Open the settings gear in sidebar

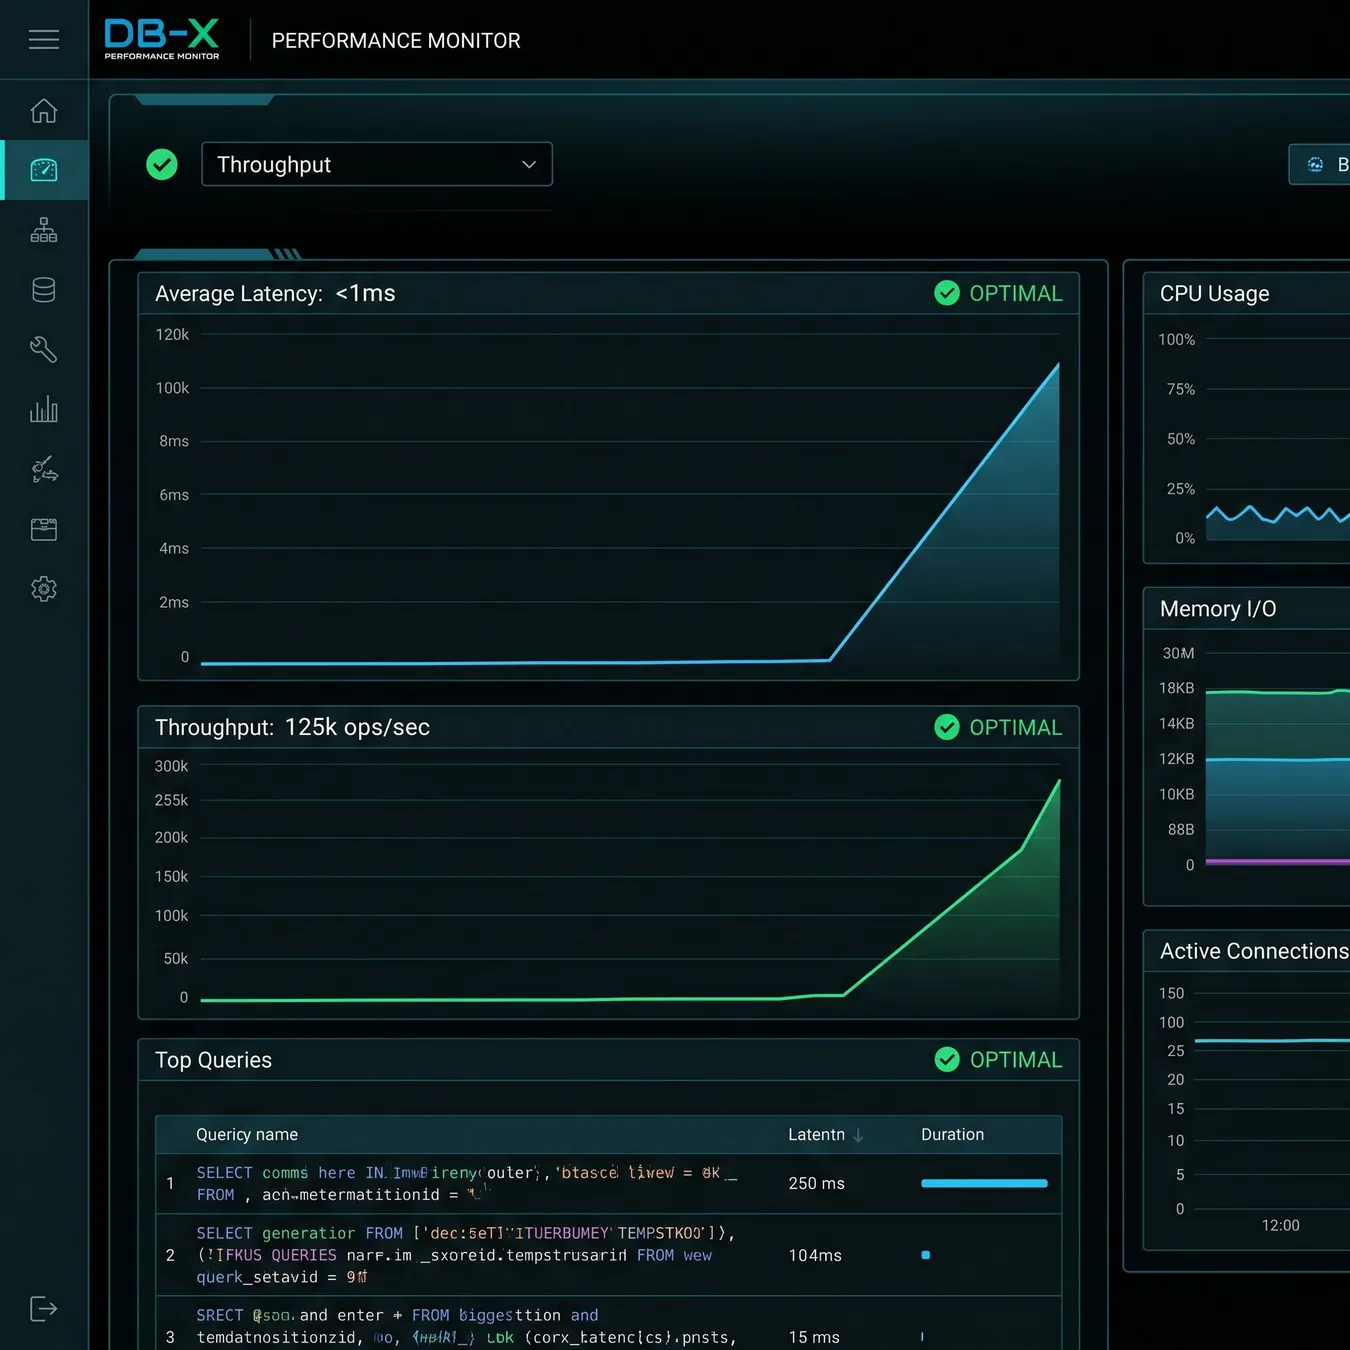click(44, 589)
